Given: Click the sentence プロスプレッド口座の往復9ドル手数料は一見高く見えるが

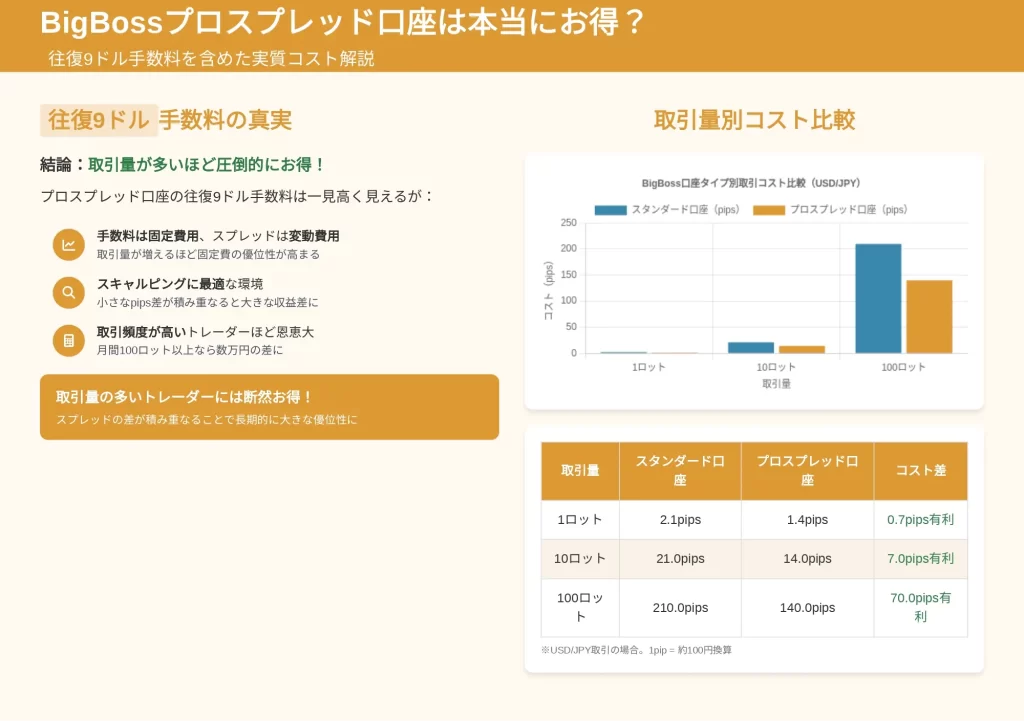Looking at the screenshot, I should pyautogui.click(x=236, y=196).
